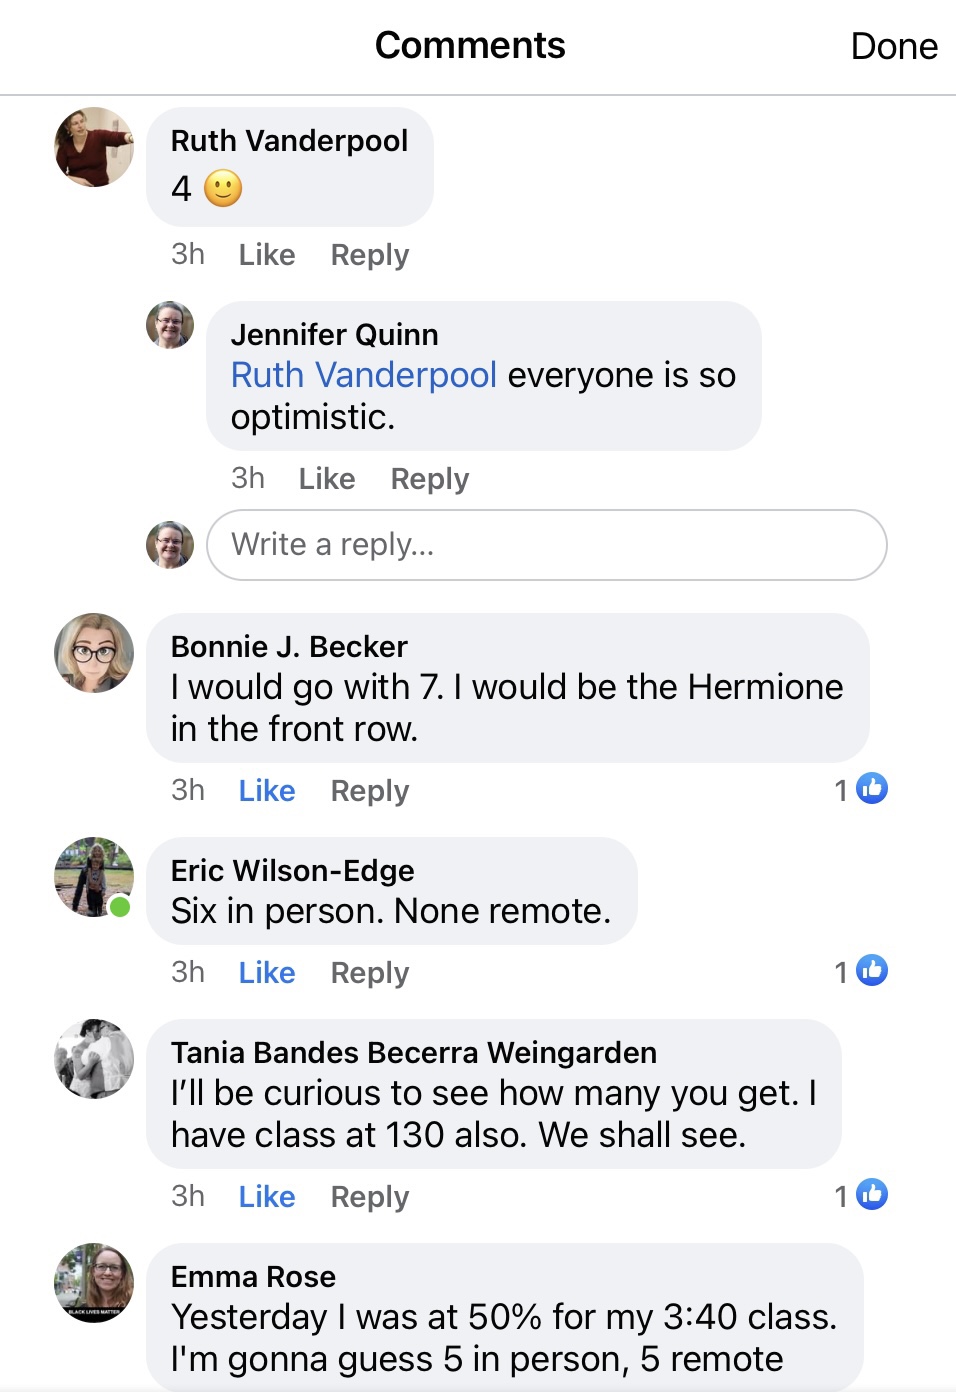Like Ruth Vanderpool's comment
Image resolution: width=956 pixels, height=1394 pixels.
coord(266,255)
